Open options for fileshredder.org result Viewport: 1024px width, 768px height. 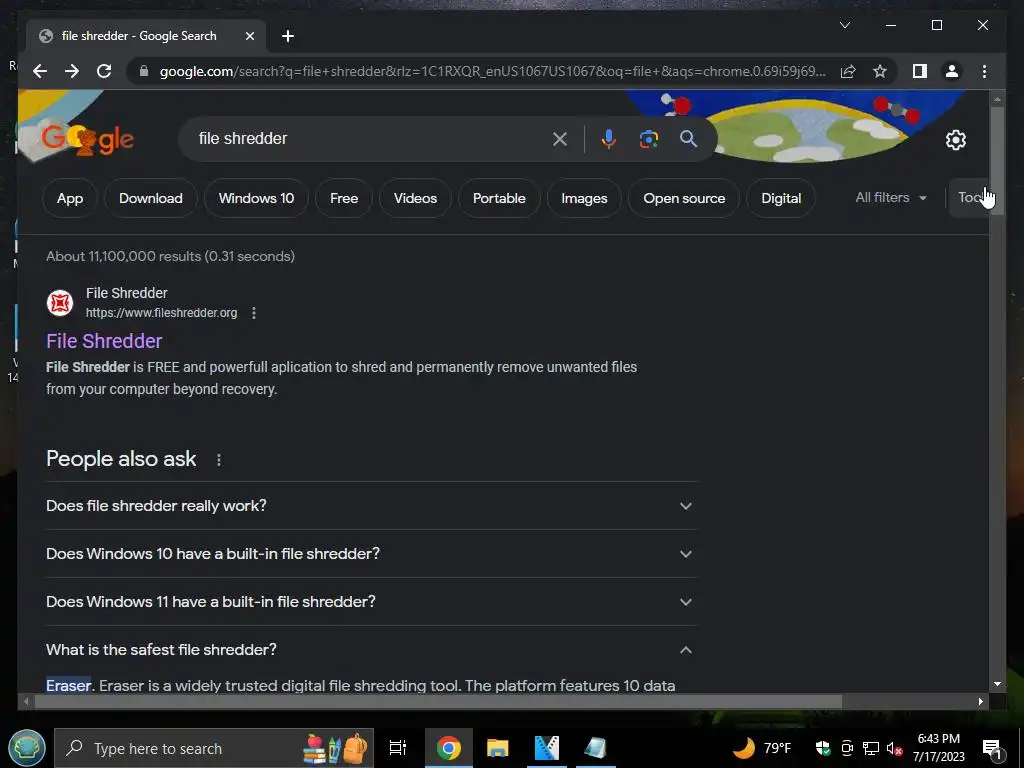coord(254,313)
